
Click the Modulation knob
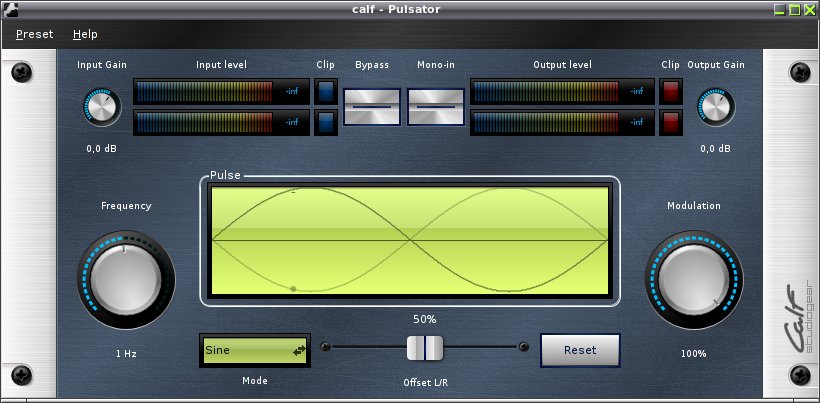pos(693,279)
